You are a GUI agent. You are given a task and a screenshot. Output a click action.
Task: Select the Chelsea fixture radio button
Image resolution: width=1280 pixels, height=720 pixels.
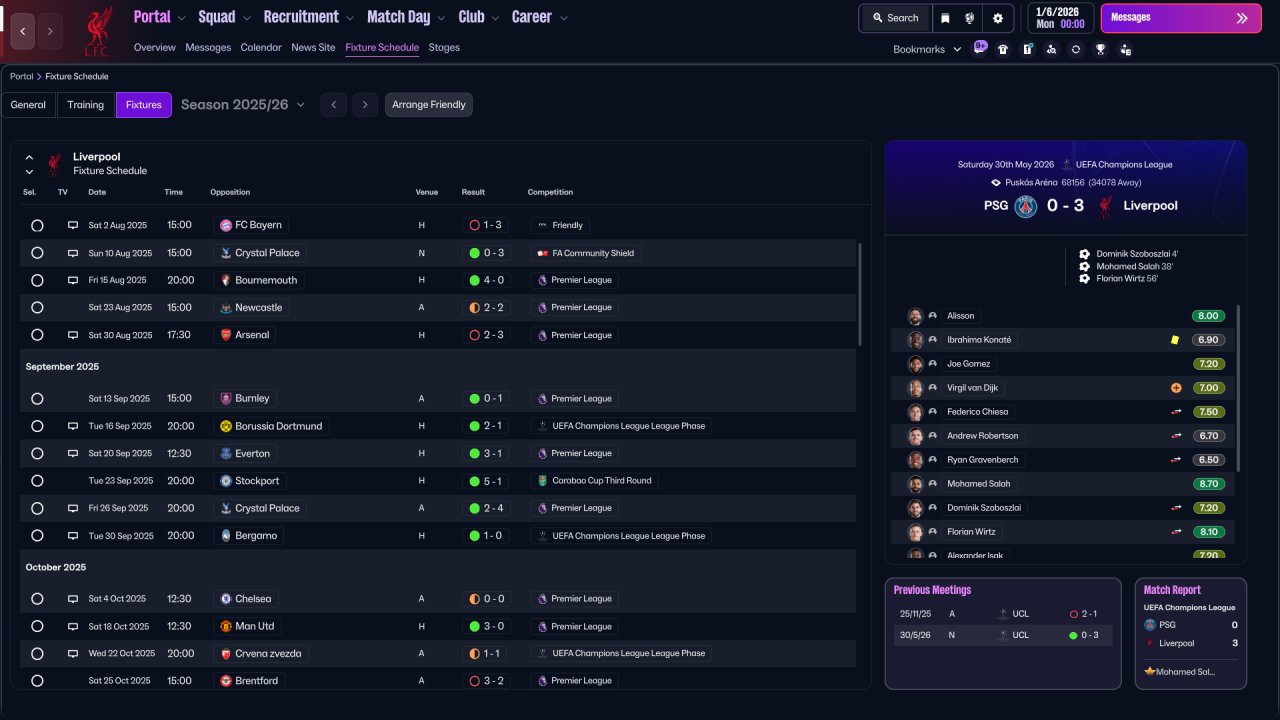tap(37, 599)
